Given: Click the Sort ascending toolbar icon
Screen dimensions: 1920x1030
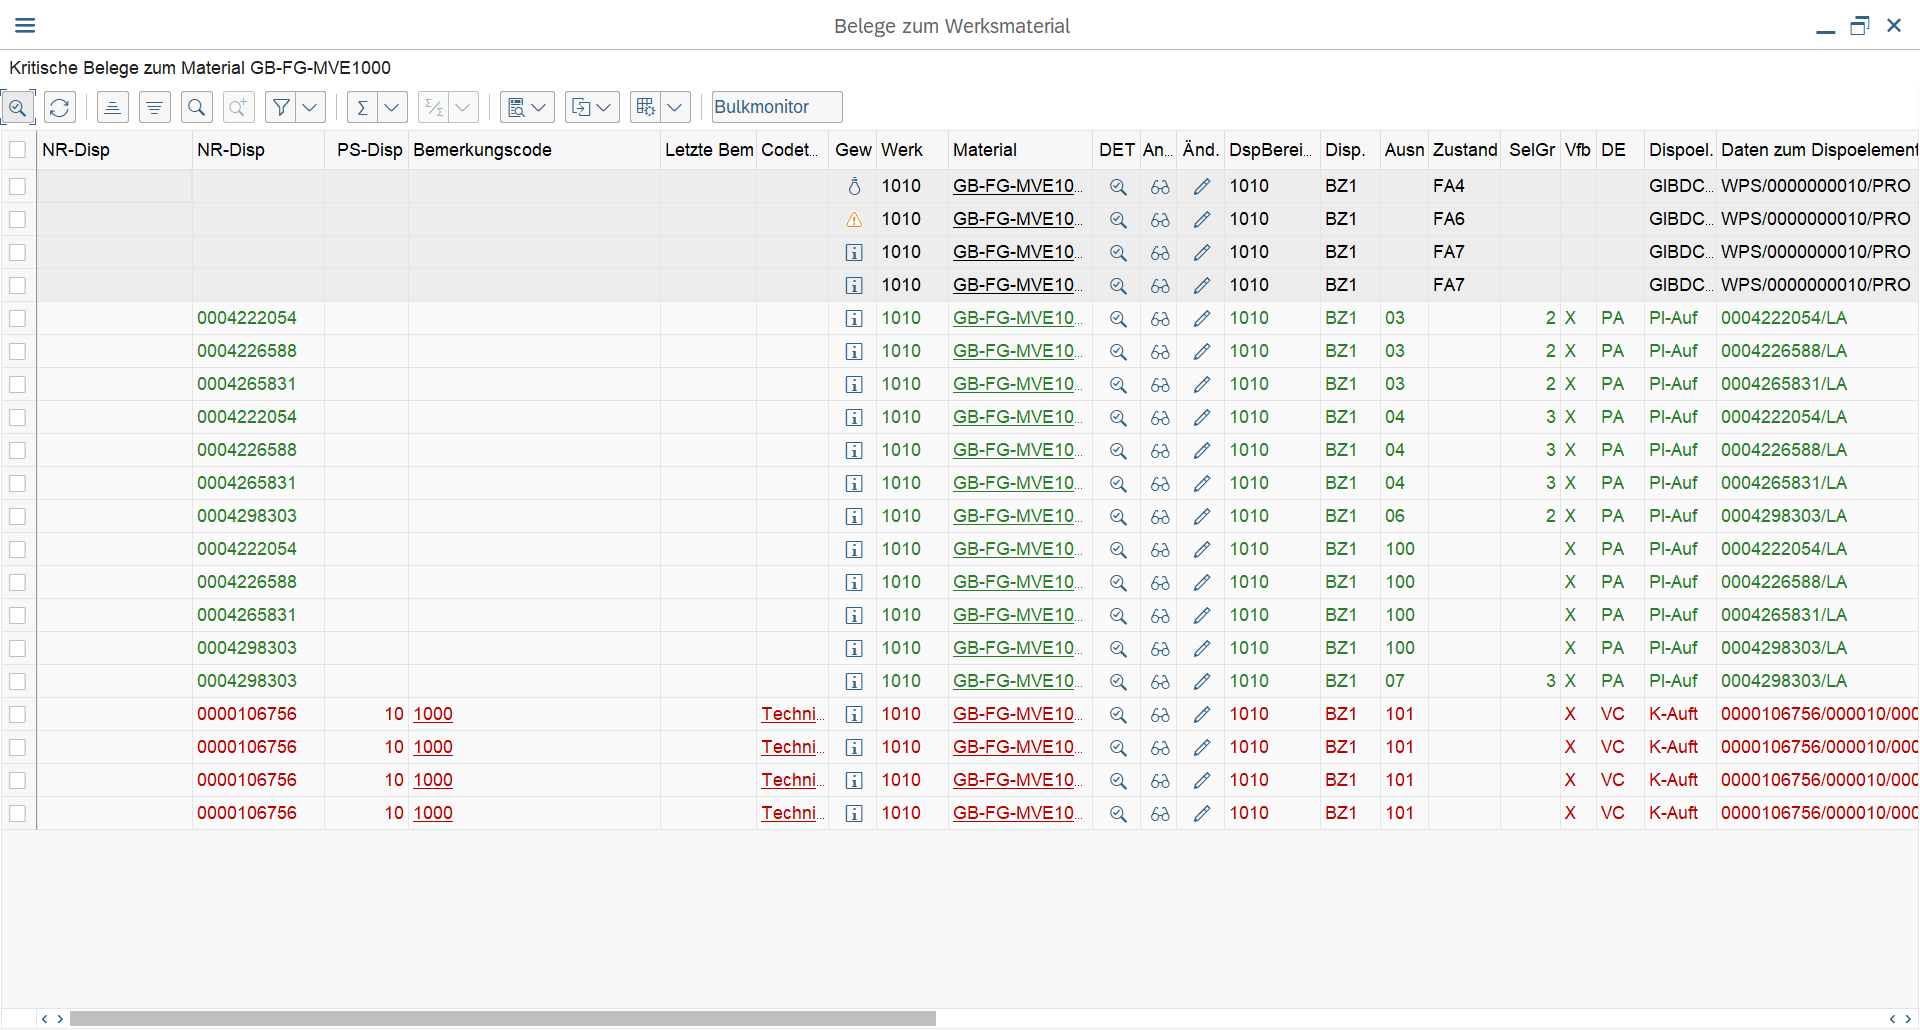Looking at the screenshot, I should tap(112, 107).
